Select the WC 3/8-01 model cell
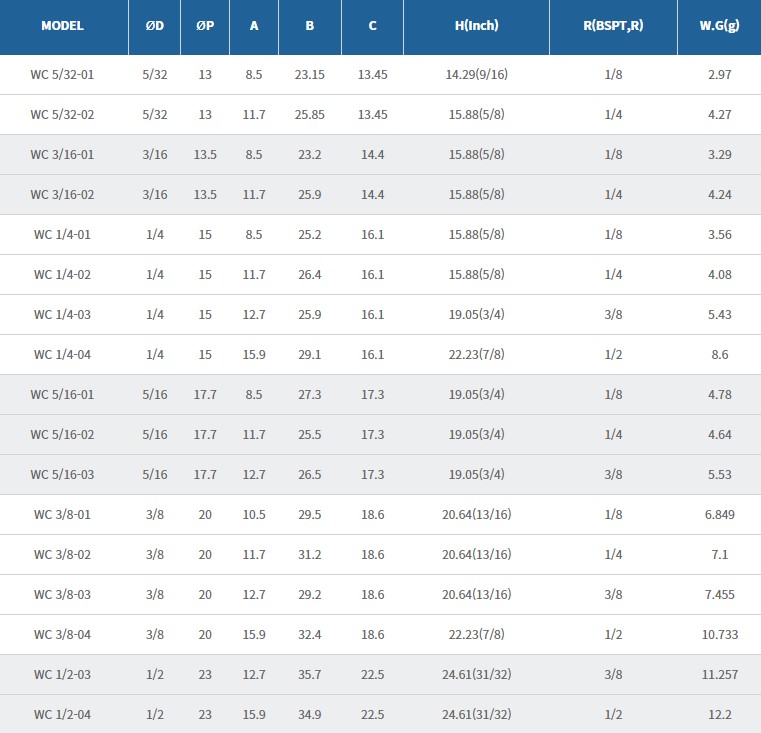This screenshot has width=761, height=733. click(62, 514)
